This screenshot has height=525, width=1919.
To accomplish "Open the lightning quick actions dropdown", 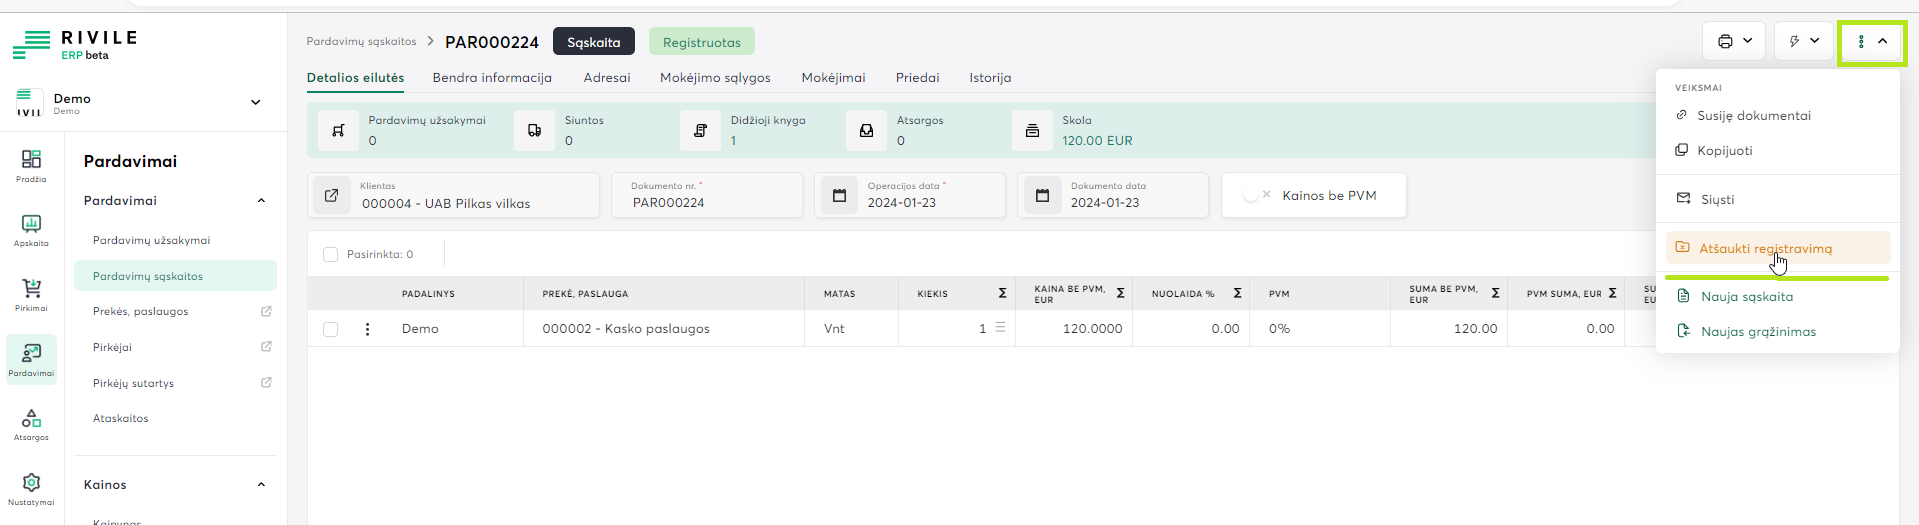I will 1803,42.
